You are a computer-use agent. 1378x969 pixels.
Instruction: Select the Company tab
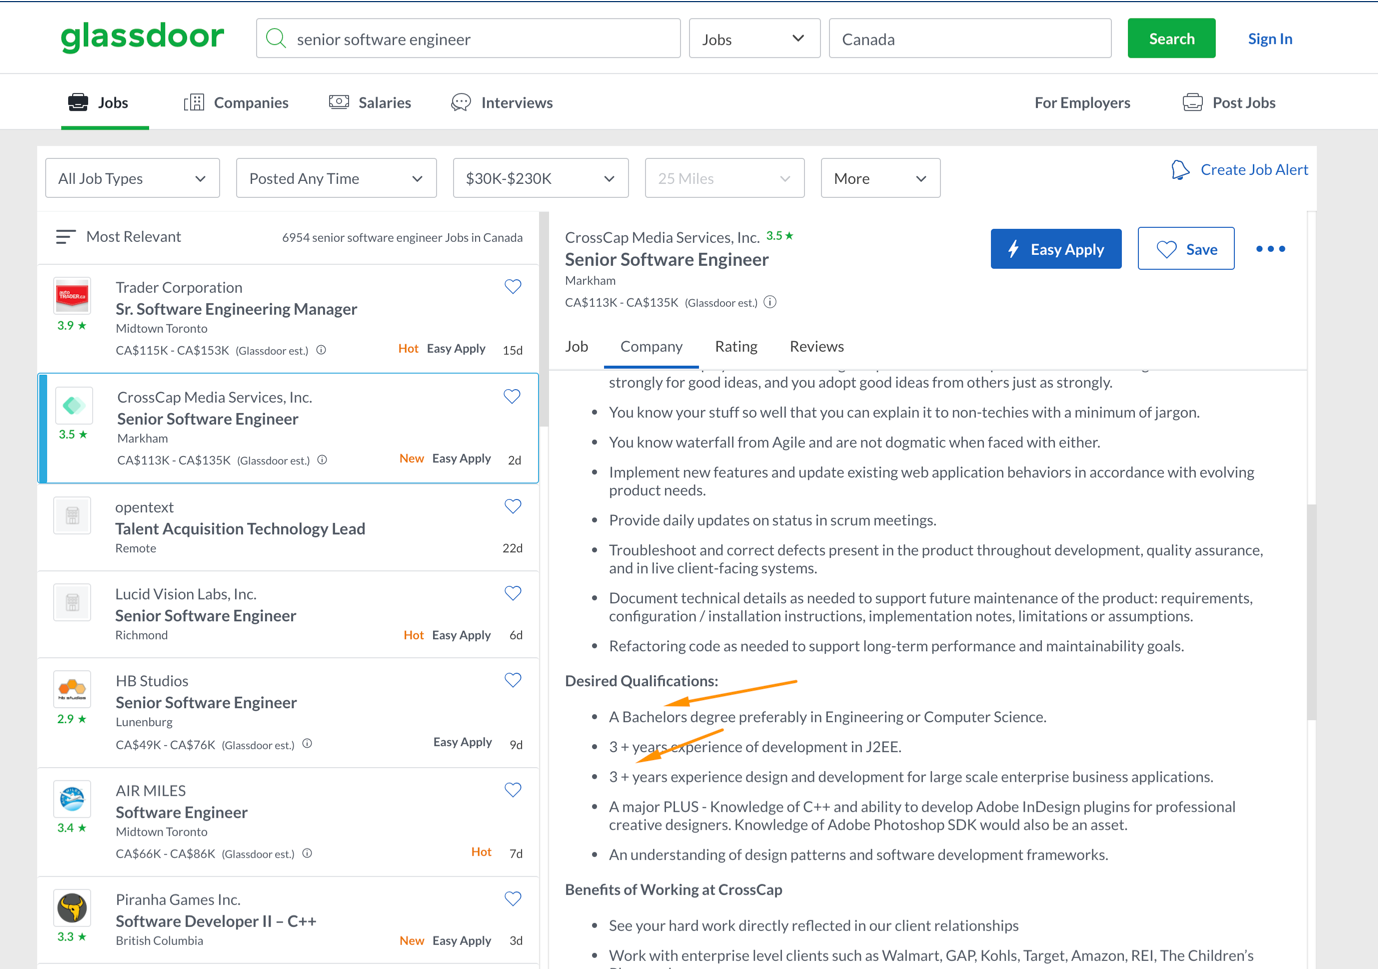click(x=651, y=346)
